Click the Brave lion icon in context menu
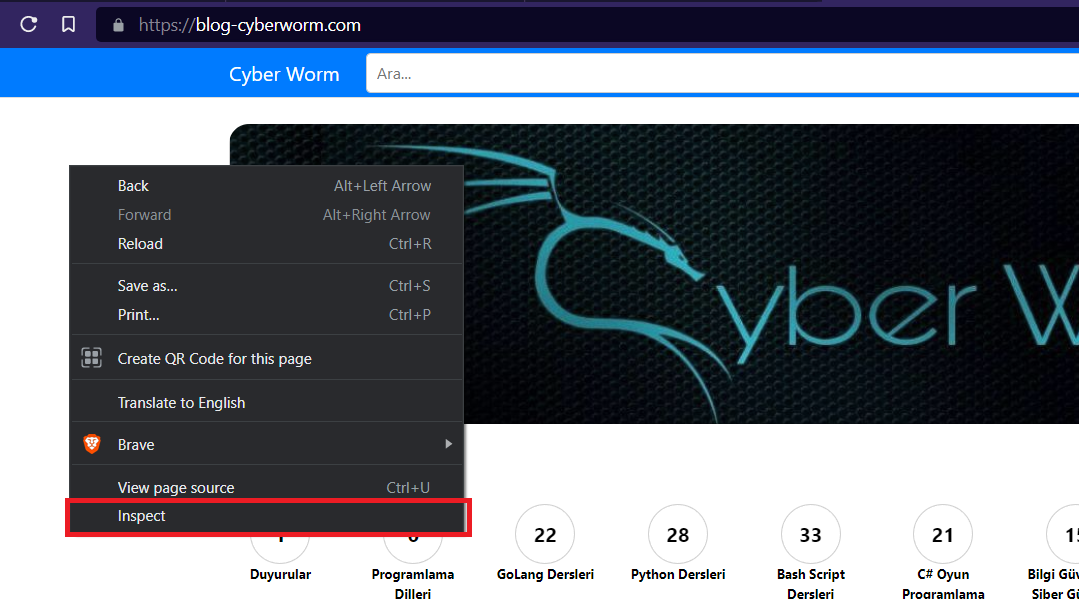This screenshot has width=1079, height=599. pos(91,444)
